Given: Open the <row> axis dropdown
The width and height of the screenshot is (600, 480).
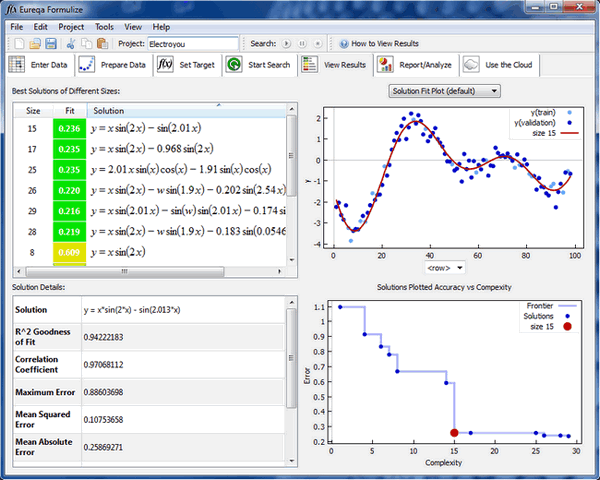Looking at the screenshot, I should pos(444,268).
